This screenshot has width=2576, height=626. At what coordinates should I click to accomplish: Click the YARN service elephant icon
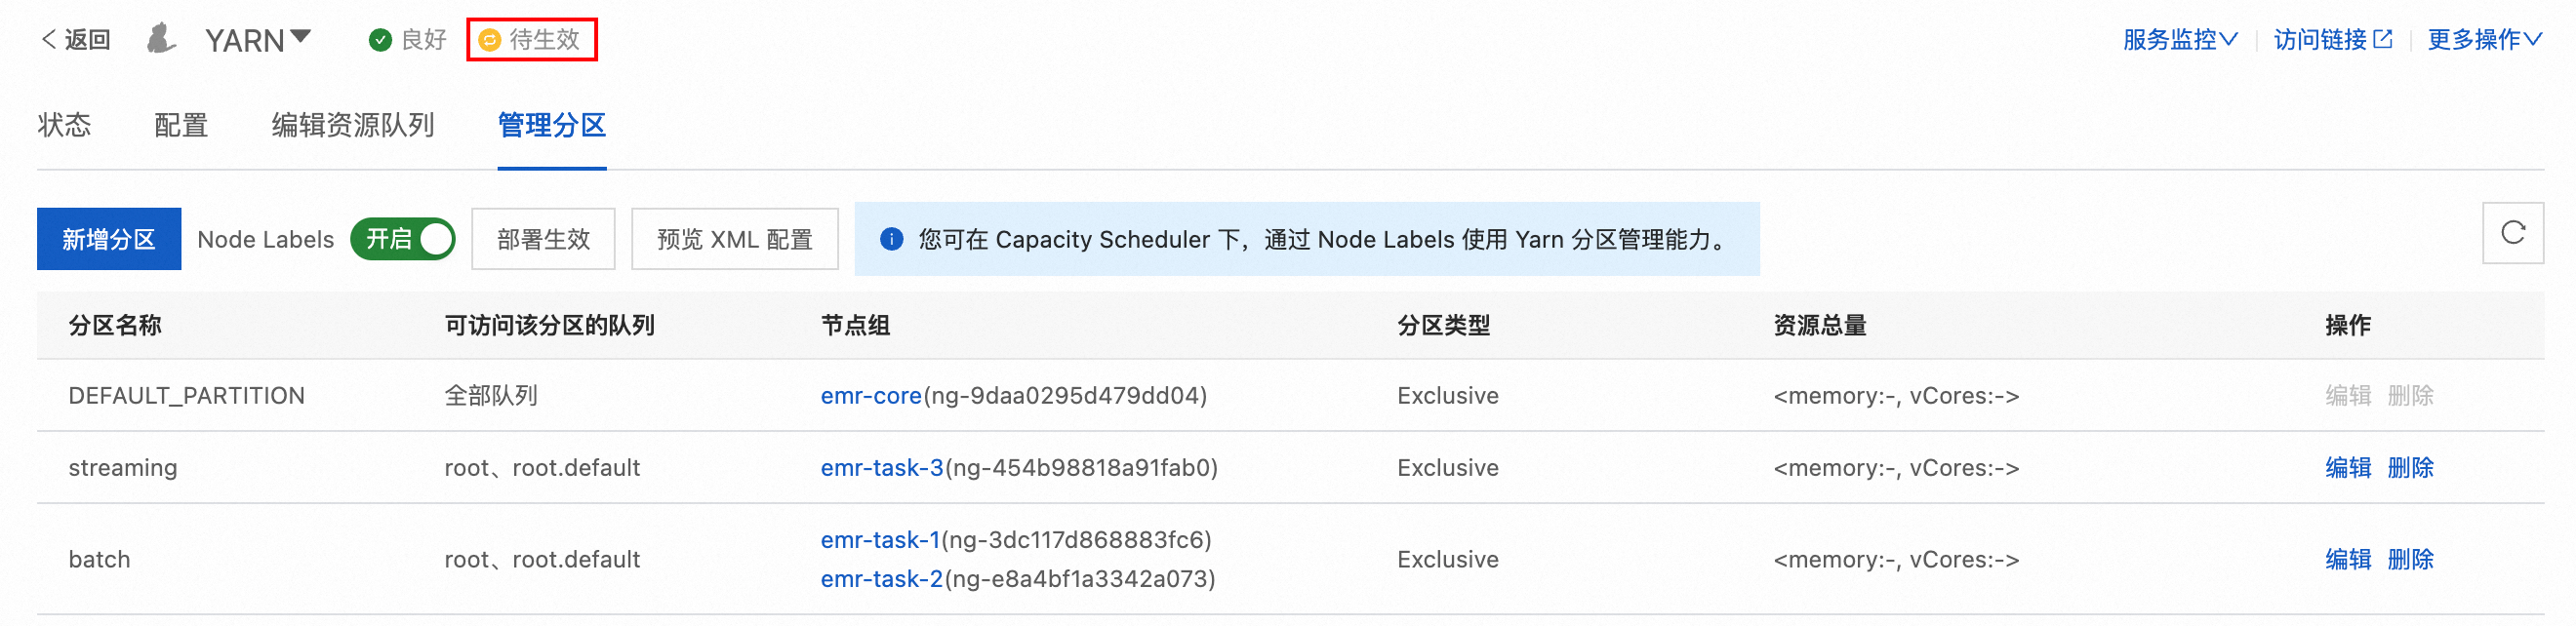tap(160, 40)
